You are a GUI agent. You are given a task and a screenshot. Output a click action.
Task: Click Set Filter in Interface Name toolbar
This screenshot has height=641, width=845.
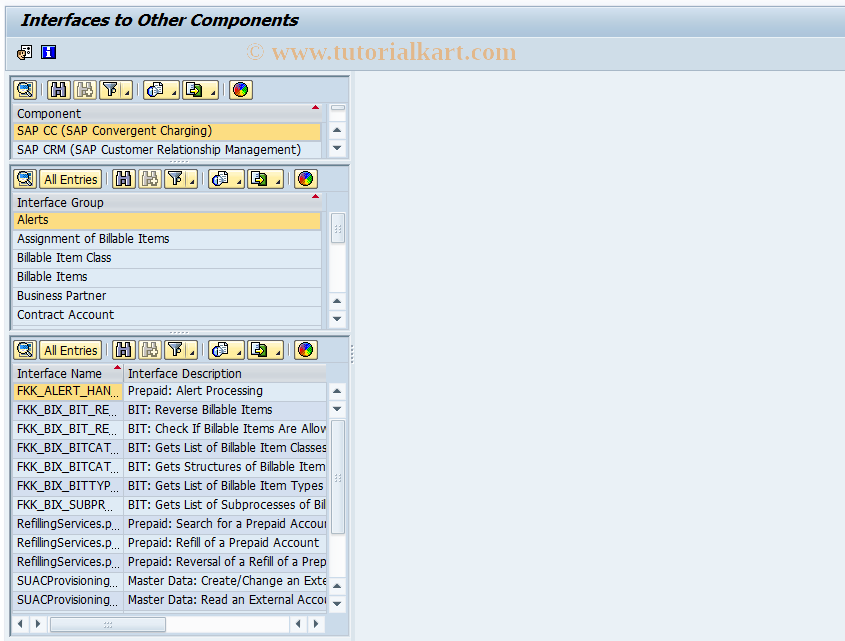point(175,350)
